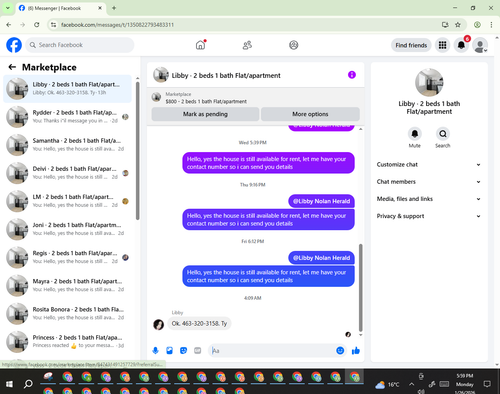Click the Facebook logo icon

[14, 45]
